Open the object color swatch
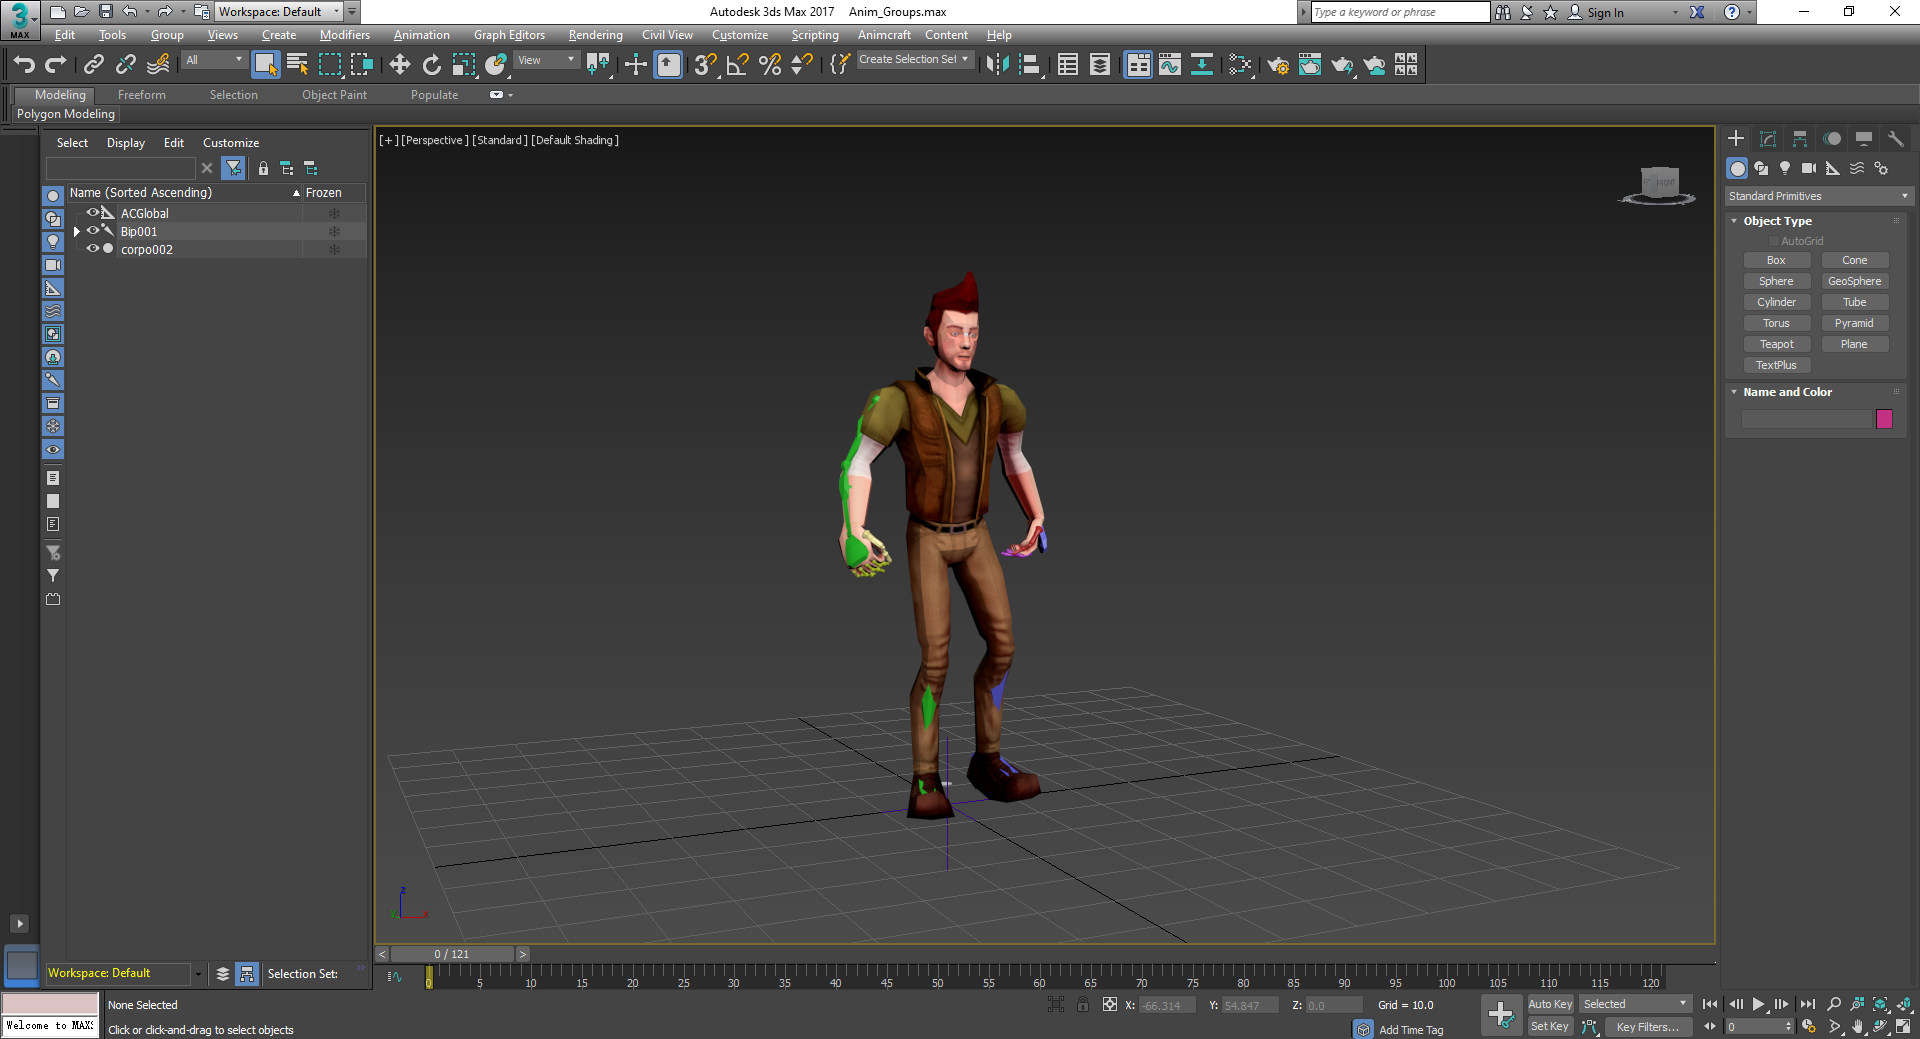This screenshot has height=1039, width=1920. click(x=1884, y=419)
